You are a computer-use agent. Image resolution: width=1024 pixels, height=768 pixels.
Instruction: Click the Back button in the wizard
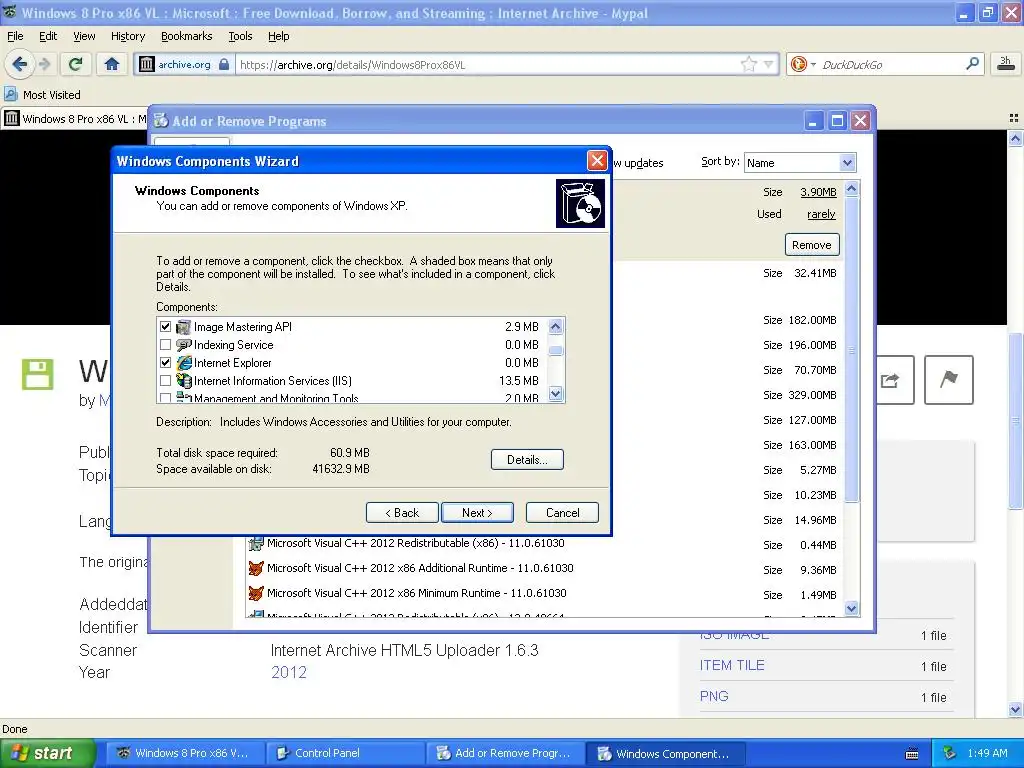(x=402, y=513)
